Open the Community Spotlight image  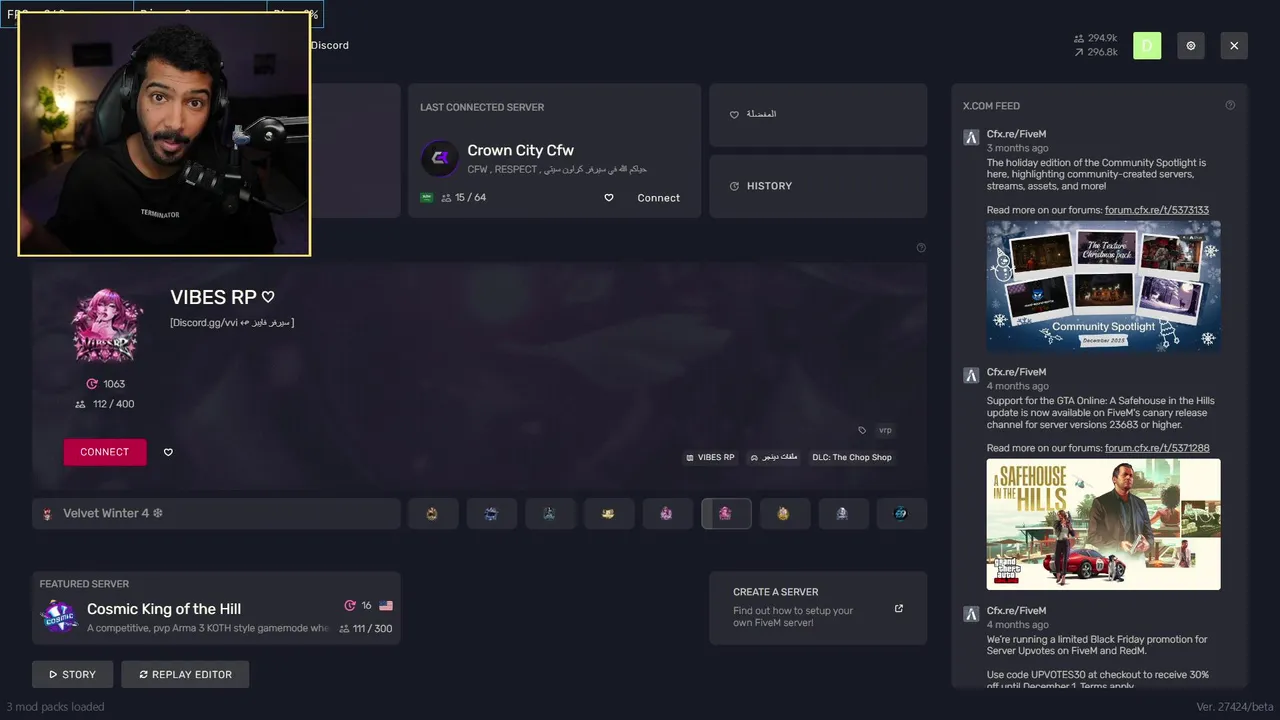coord(1103,285)
